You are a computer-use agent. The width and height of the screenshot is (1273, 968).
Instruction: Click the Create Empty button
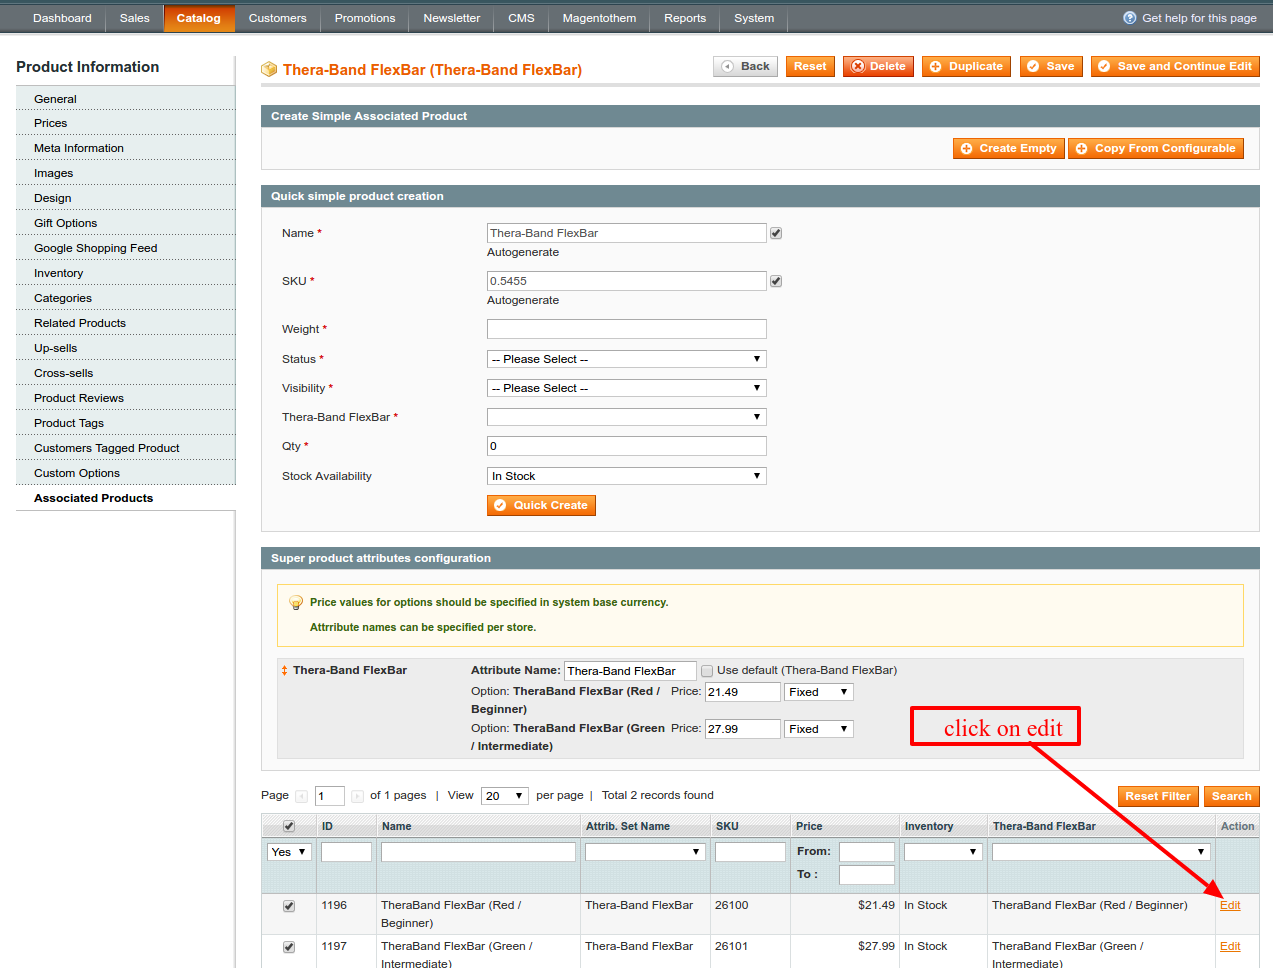click(x=1009, y=148)
